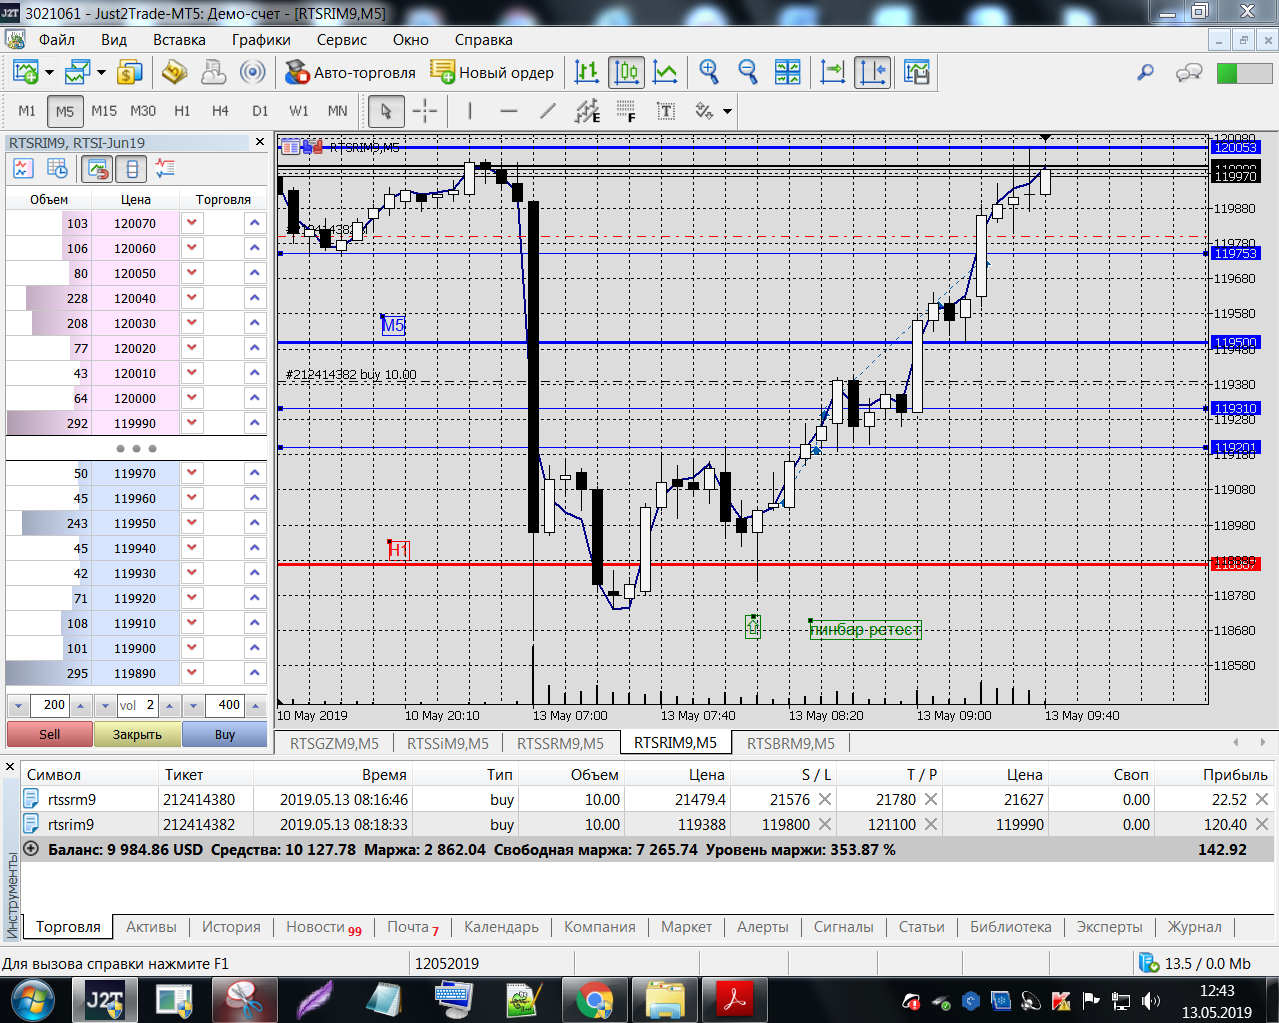Viewport: 1279px width, 1023px height.
Task: Open the Сервис menu
Action: (342, 40)
